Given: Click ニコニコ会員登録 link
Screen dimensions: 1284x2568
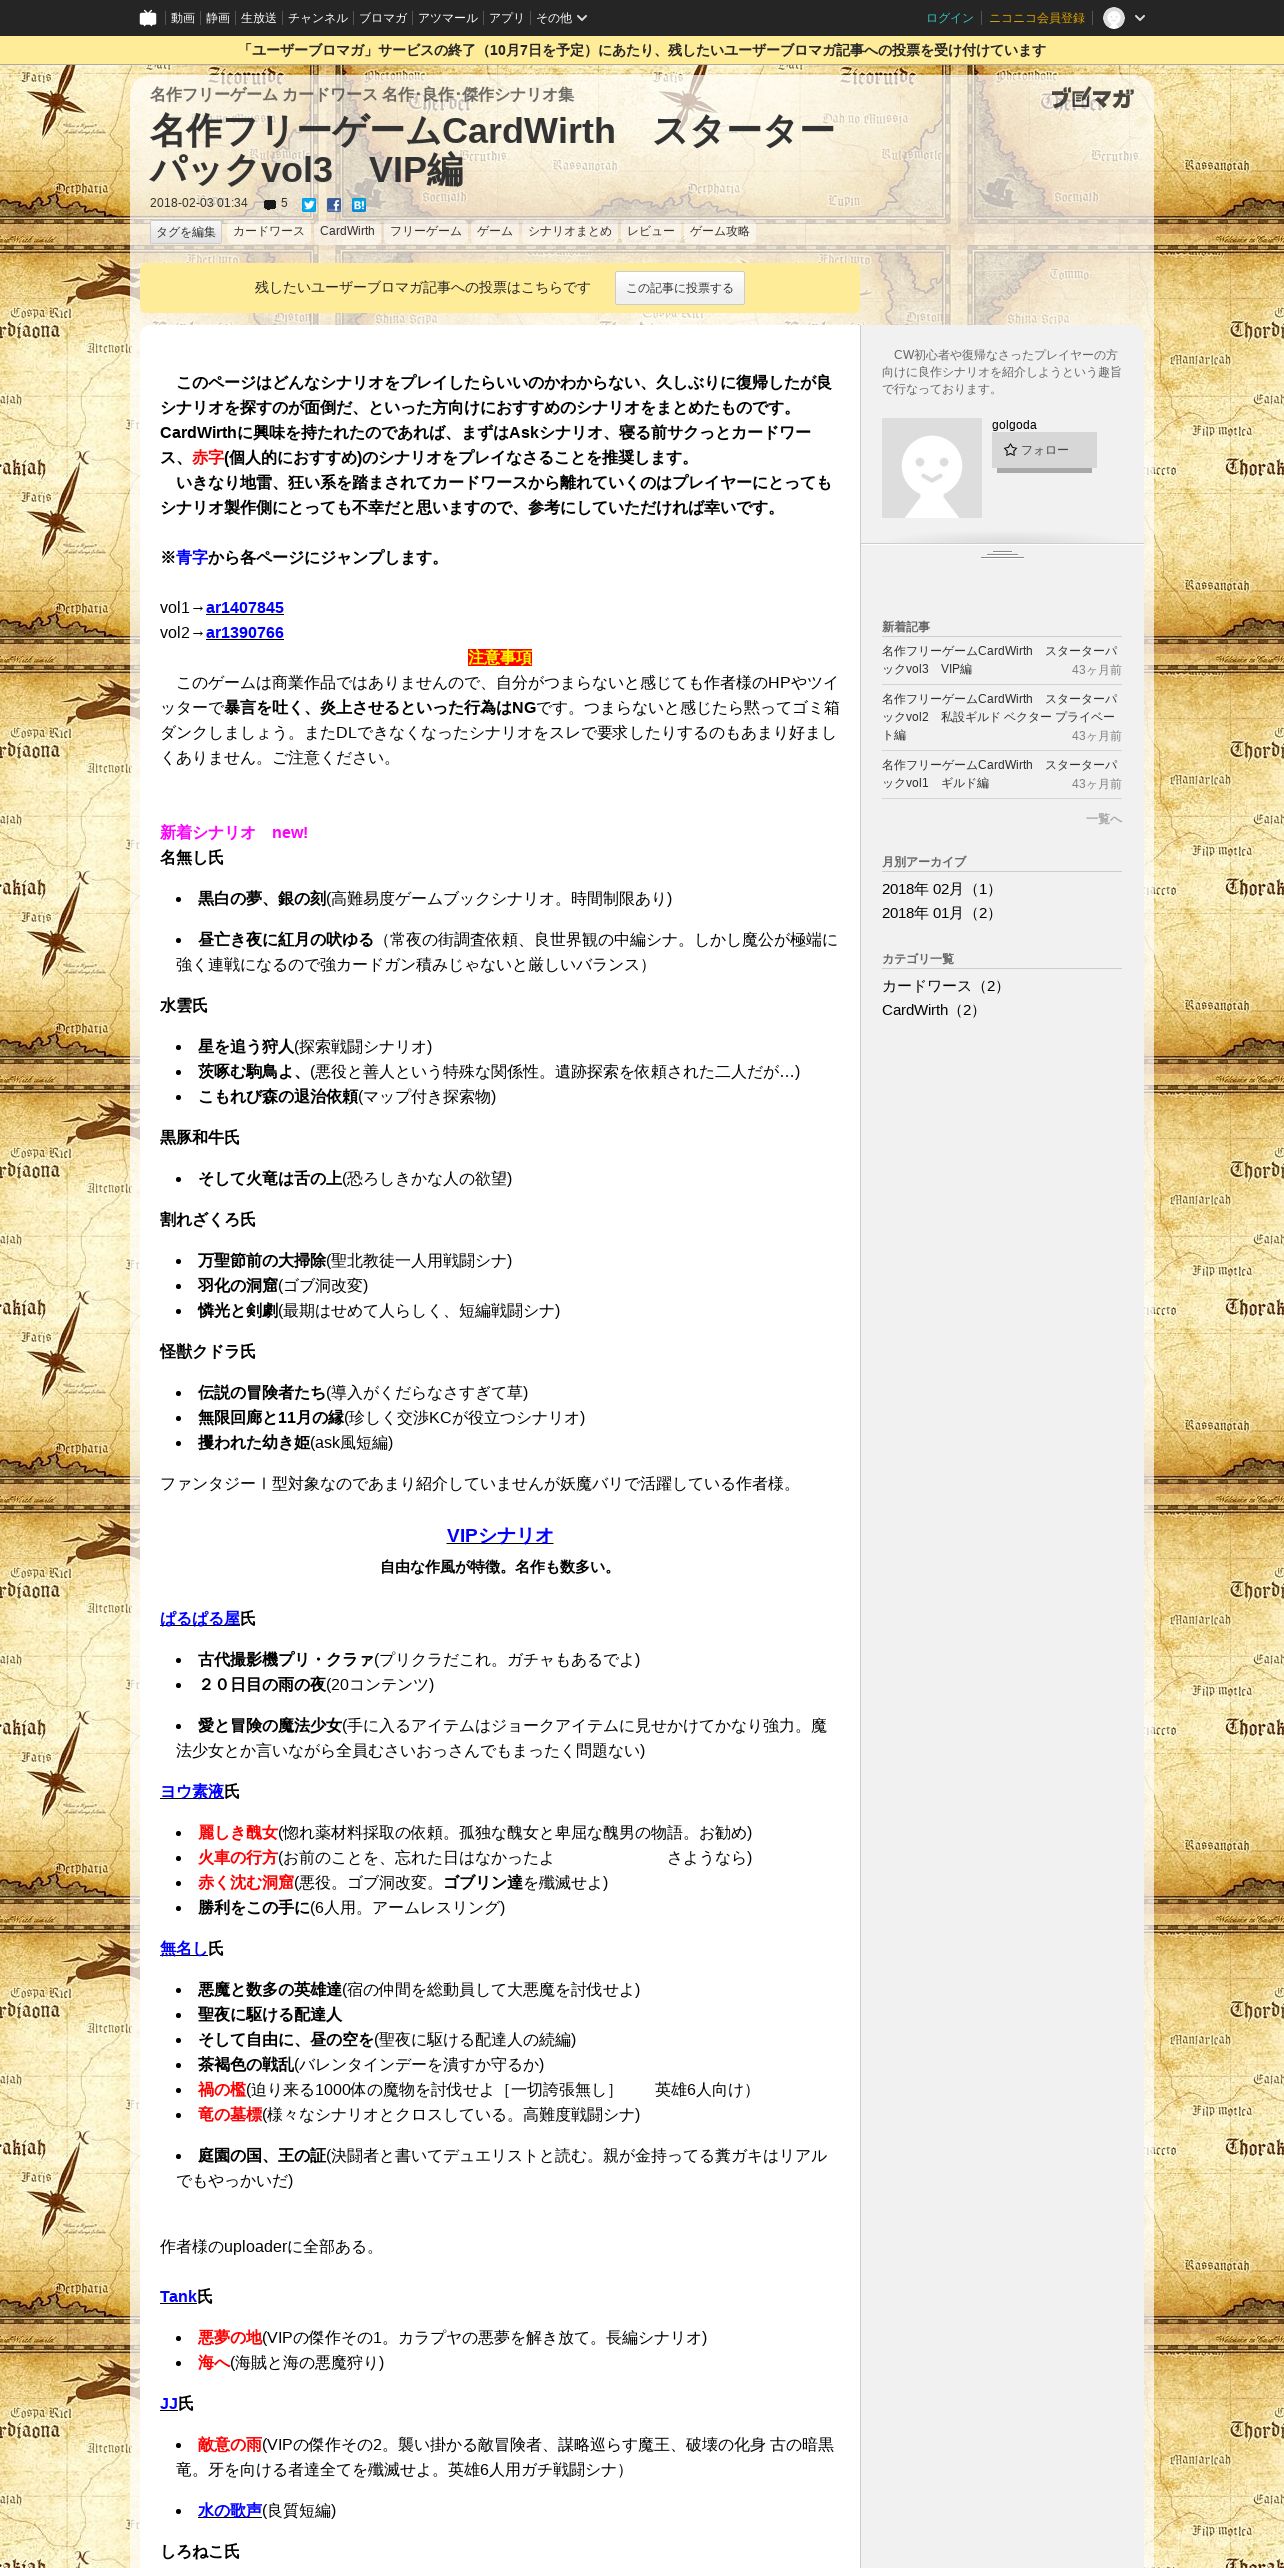Looking at the screenshot, I should pos(1036,18).
